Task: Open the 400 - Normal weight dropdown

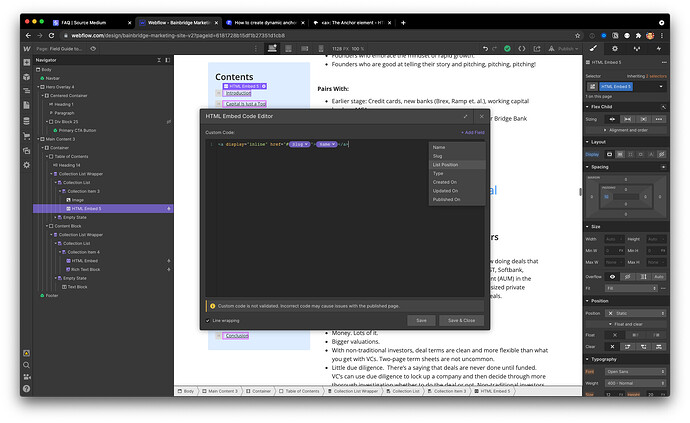Action: (635, 383)
